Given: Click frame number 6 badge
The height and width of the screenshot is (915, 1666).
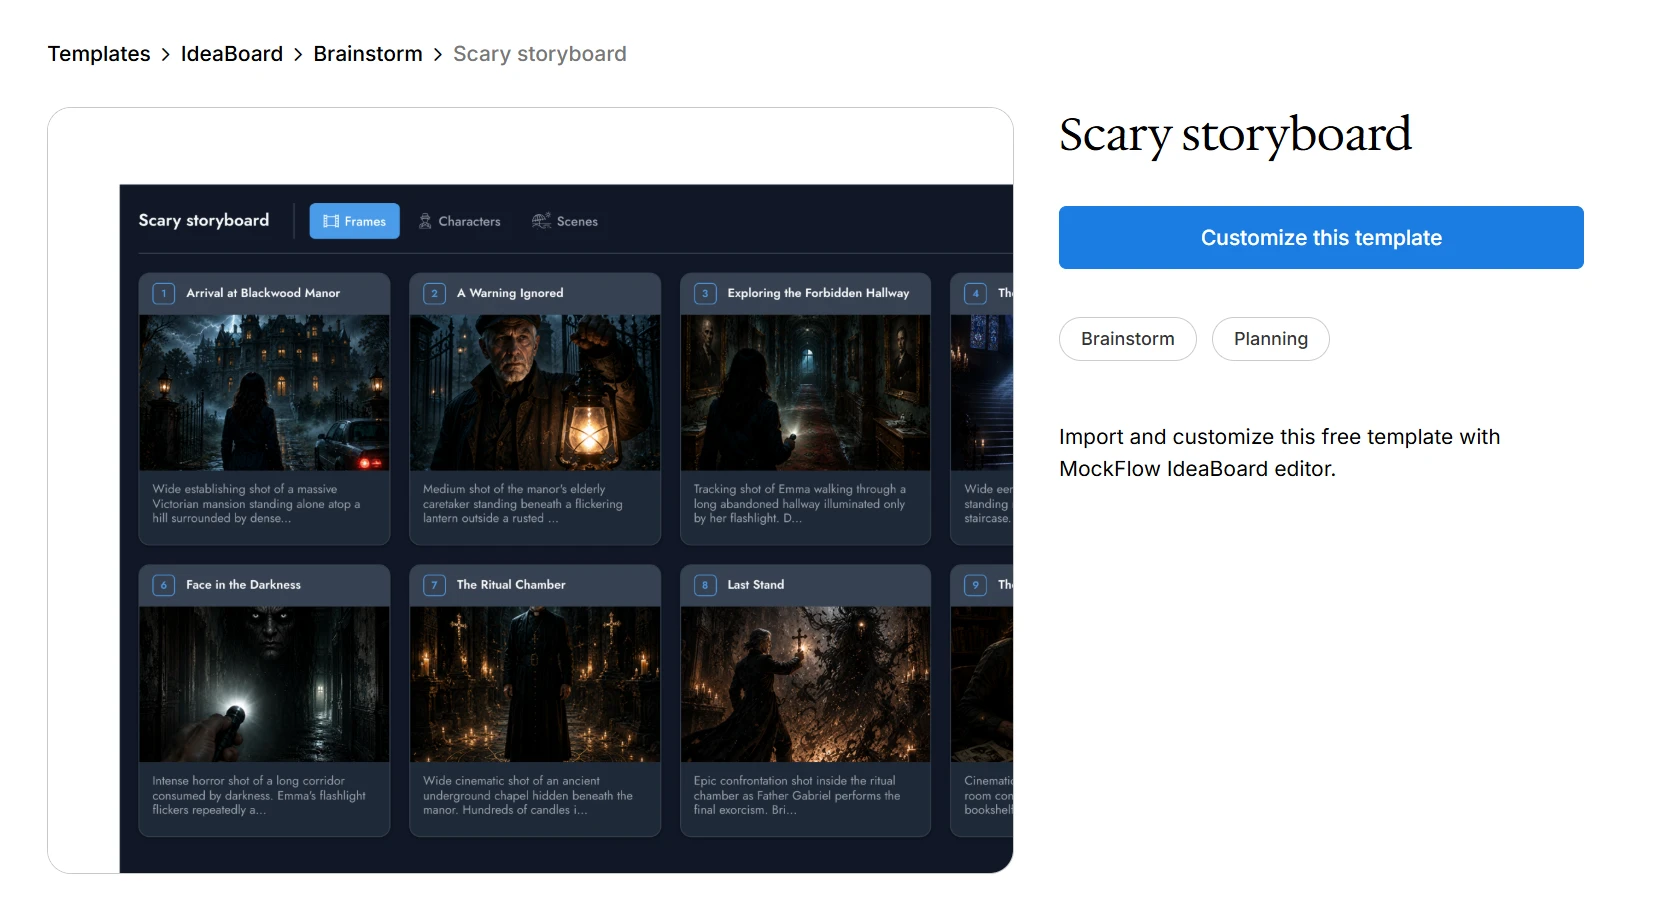Looking at the screenshot, I should [x=164, y=585].
